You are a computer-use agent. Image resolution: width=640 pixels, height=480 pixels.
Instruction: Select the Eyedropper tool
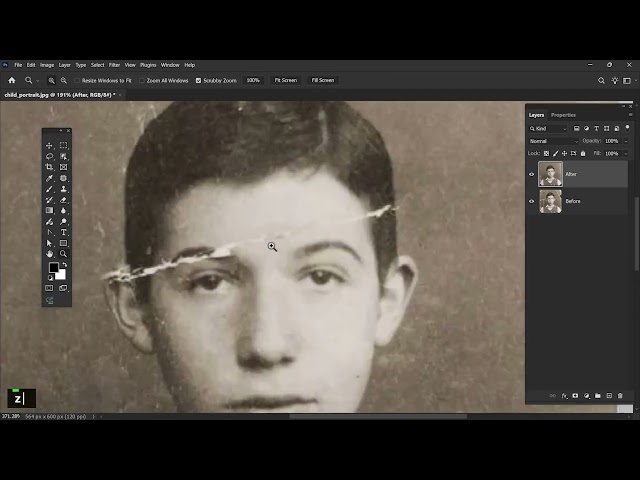49,178
